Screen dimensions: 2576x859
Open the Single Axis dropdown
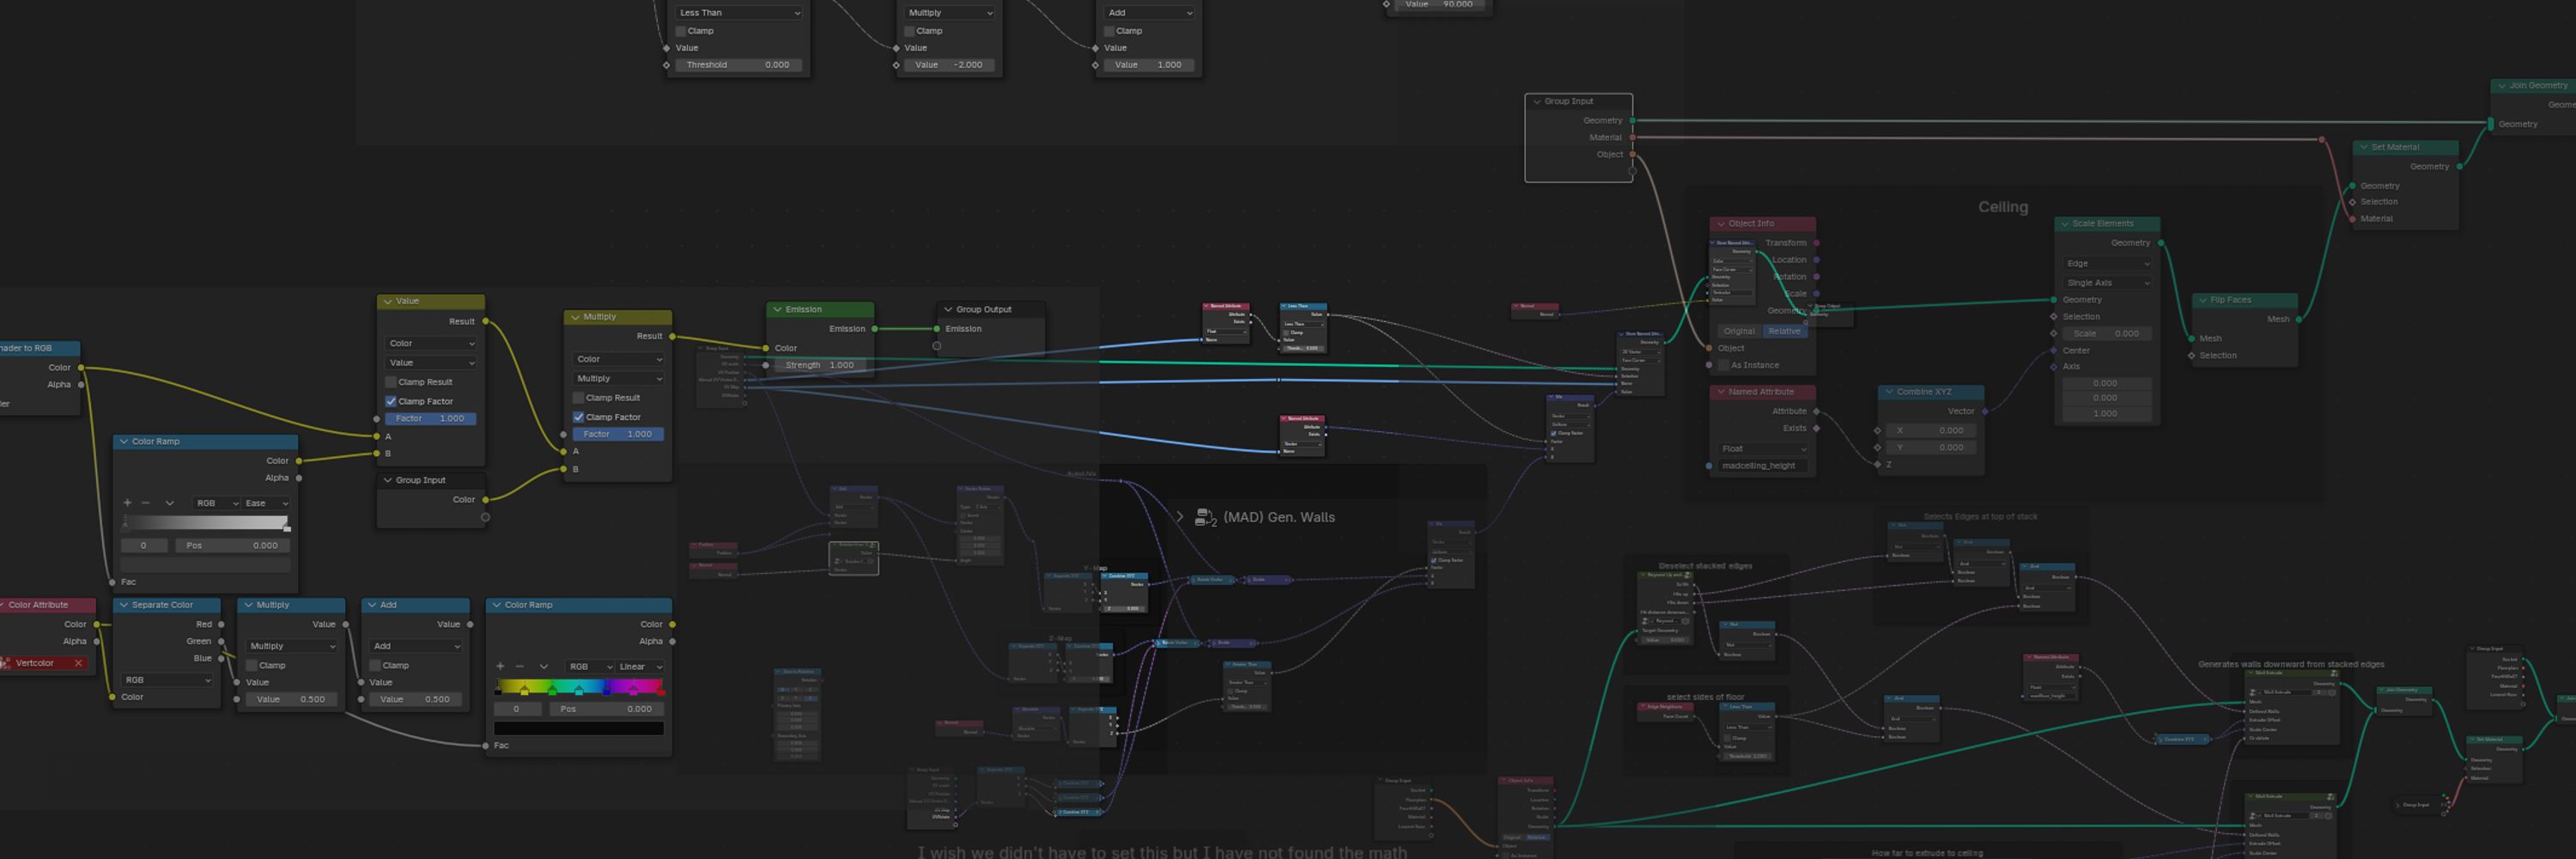[x=2107, y=283]
